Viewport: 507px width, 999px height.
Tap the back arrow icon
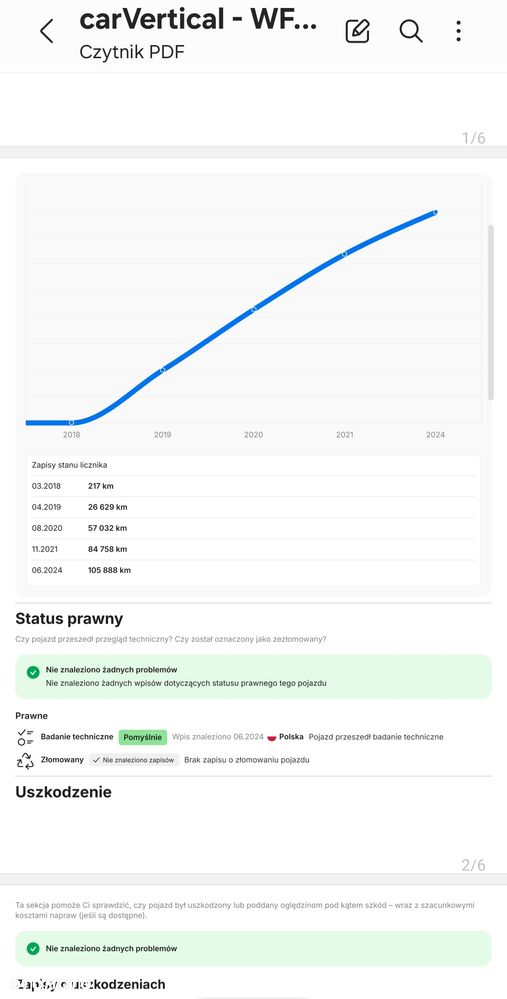point(46,31)
